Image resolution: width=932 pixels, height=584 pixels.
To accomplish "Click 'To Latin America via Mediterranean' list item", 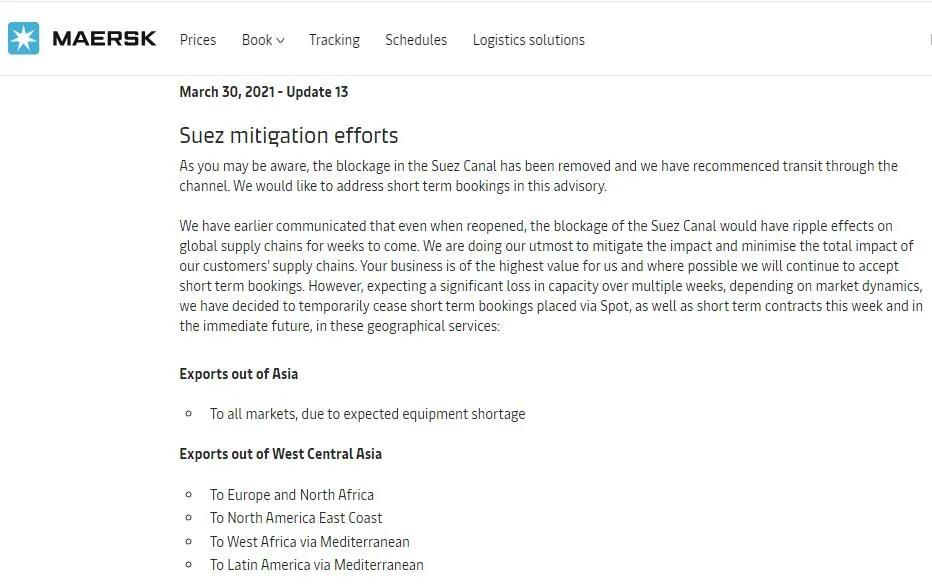I will pyautogui.click(x=317, y=565).
